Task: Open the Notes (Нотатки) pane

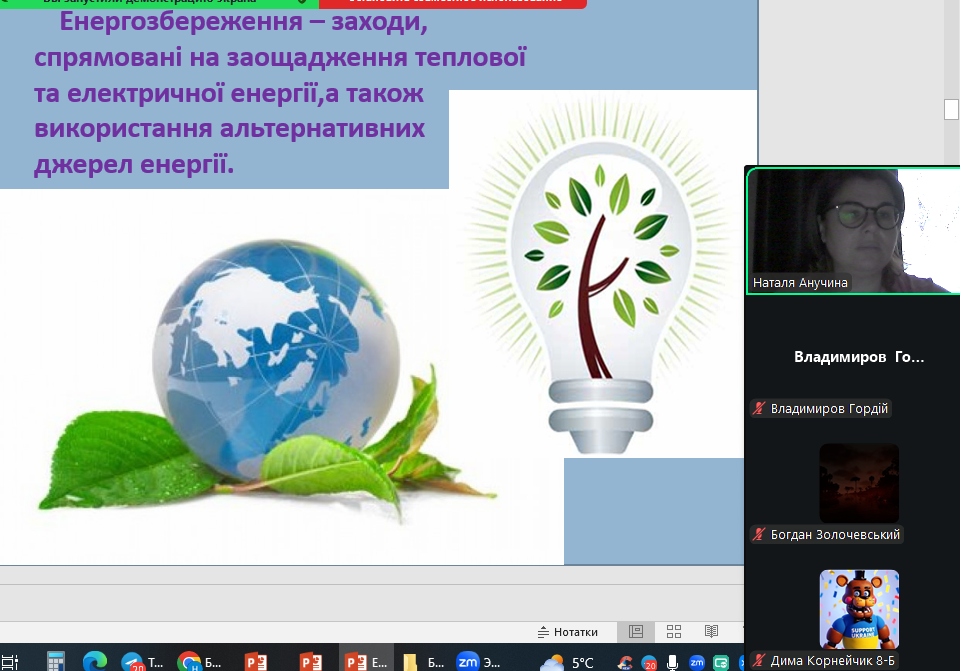Action: (x=568, y=632)
